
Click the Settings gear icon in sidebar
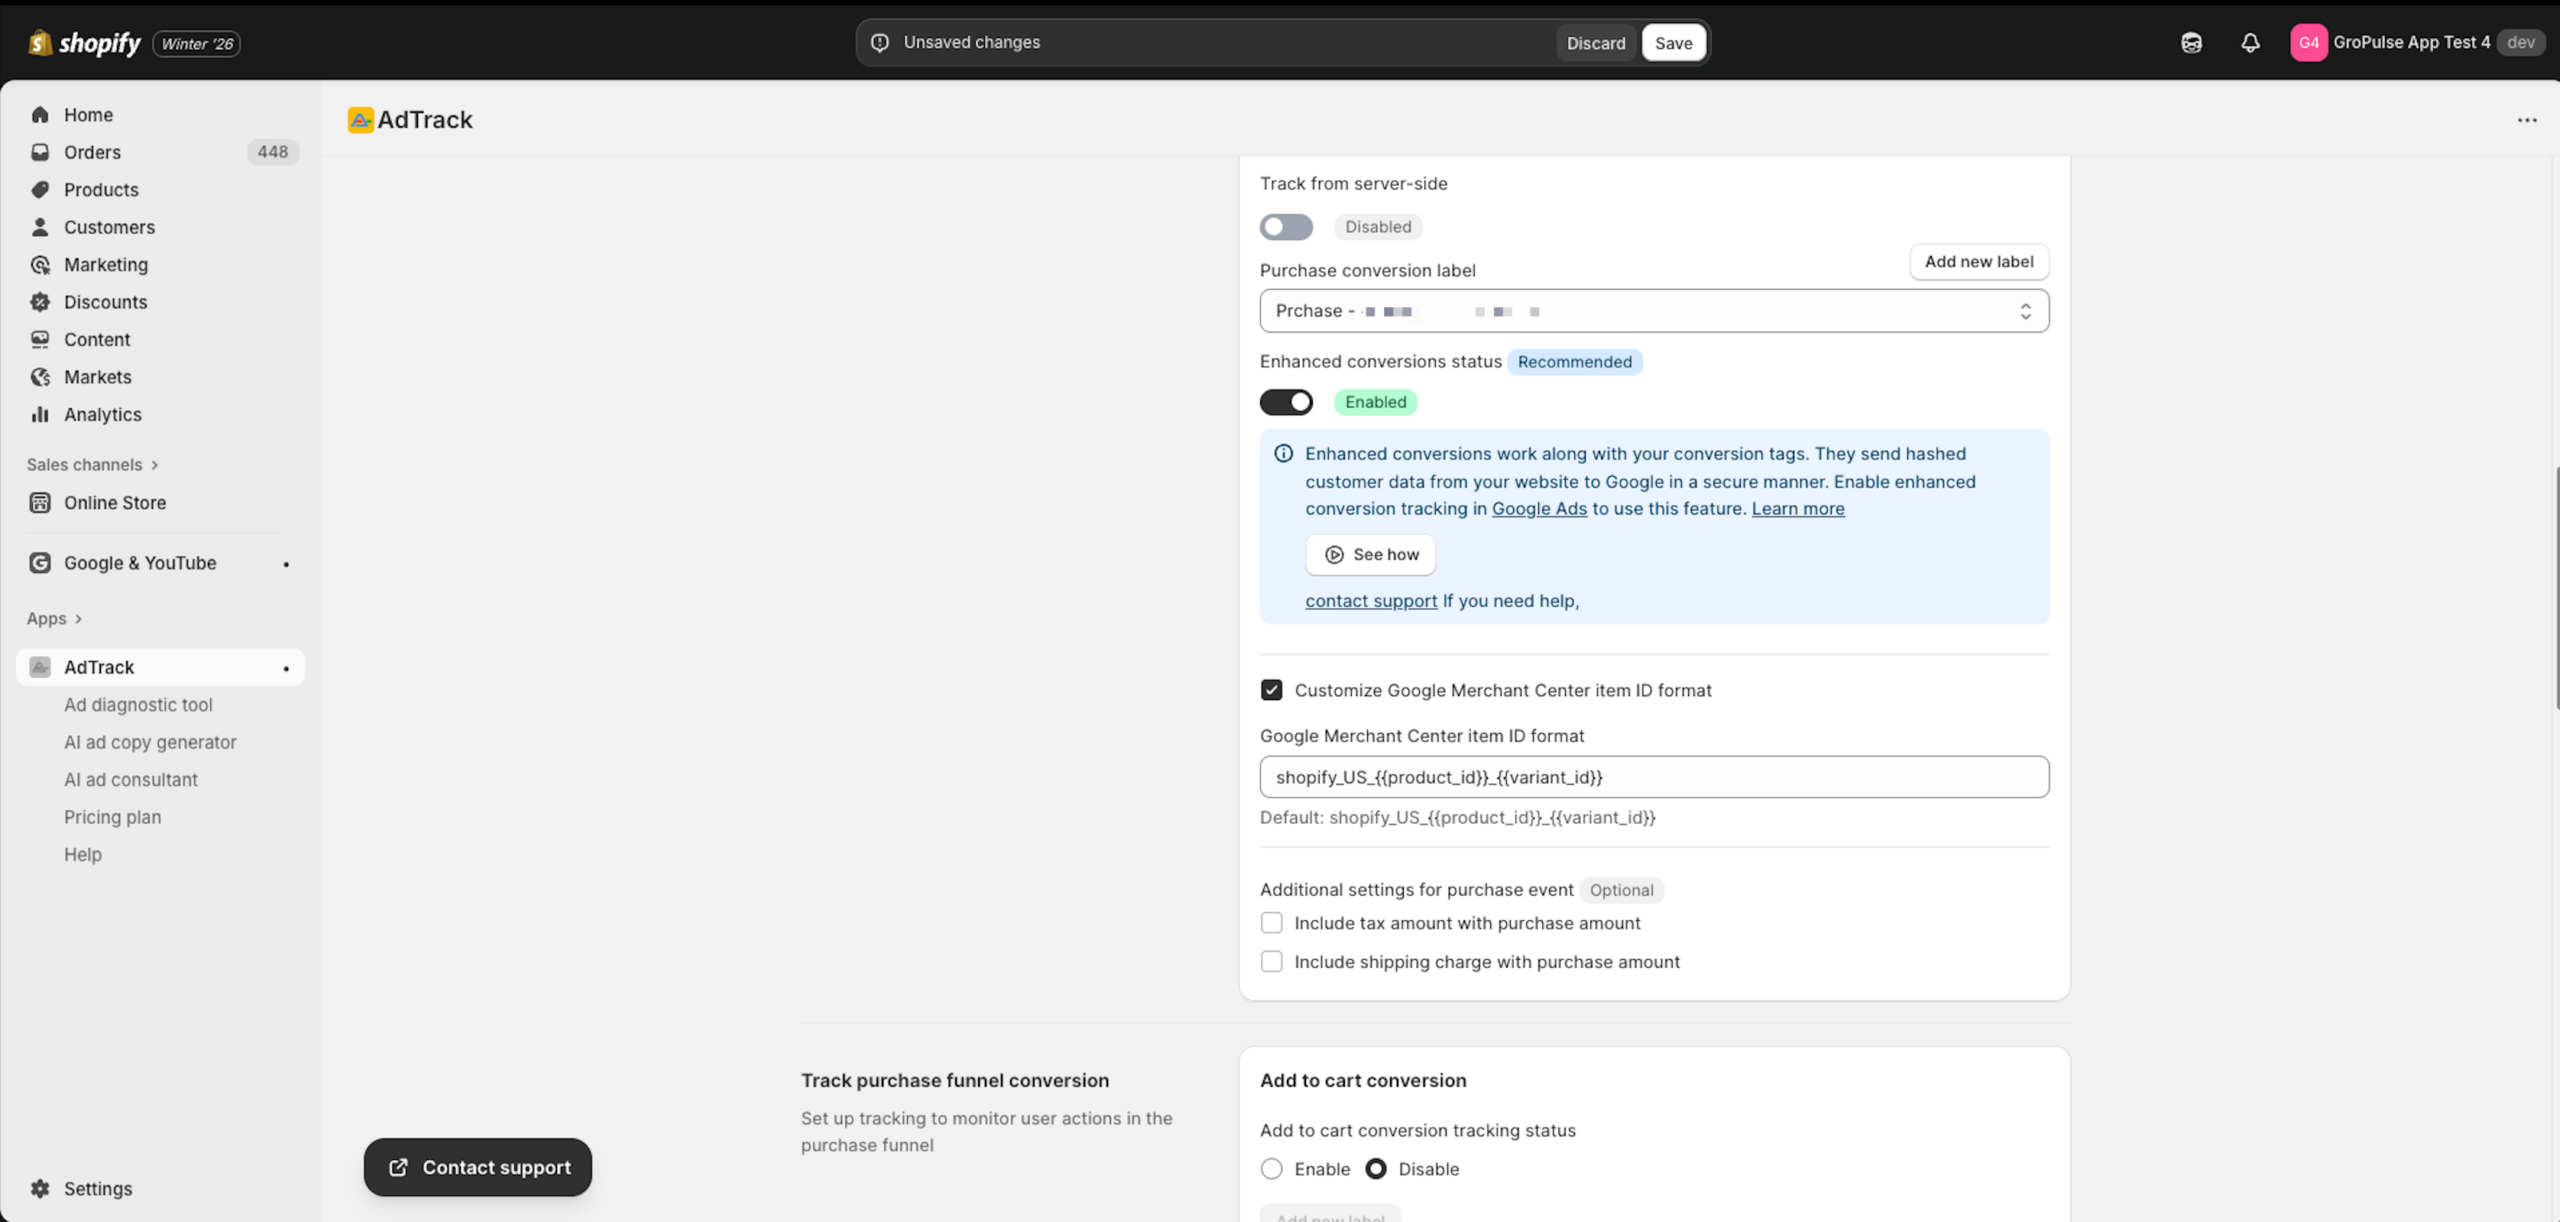pyautogui.click(x=40, y=1188)
